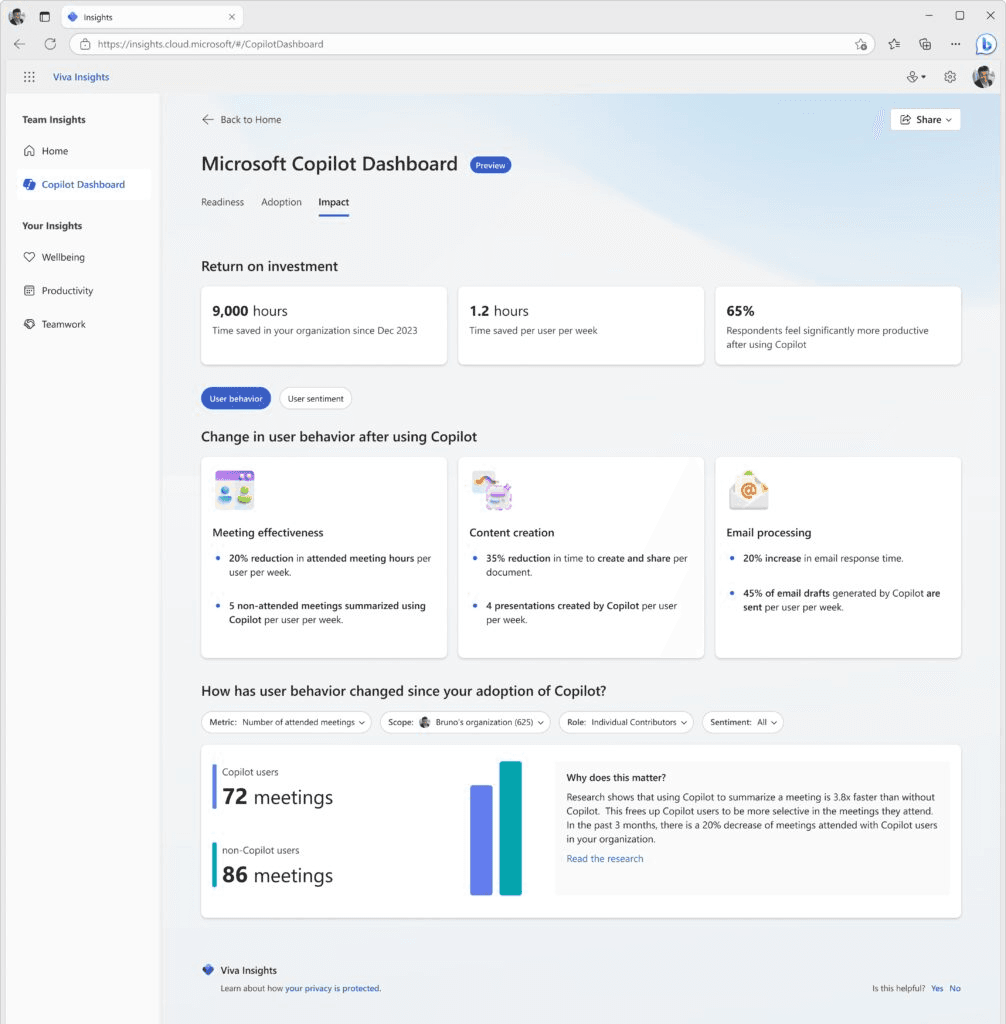Click Viva Insights header link
This screenshot has height=1024, width=1006.
(81, 77)
